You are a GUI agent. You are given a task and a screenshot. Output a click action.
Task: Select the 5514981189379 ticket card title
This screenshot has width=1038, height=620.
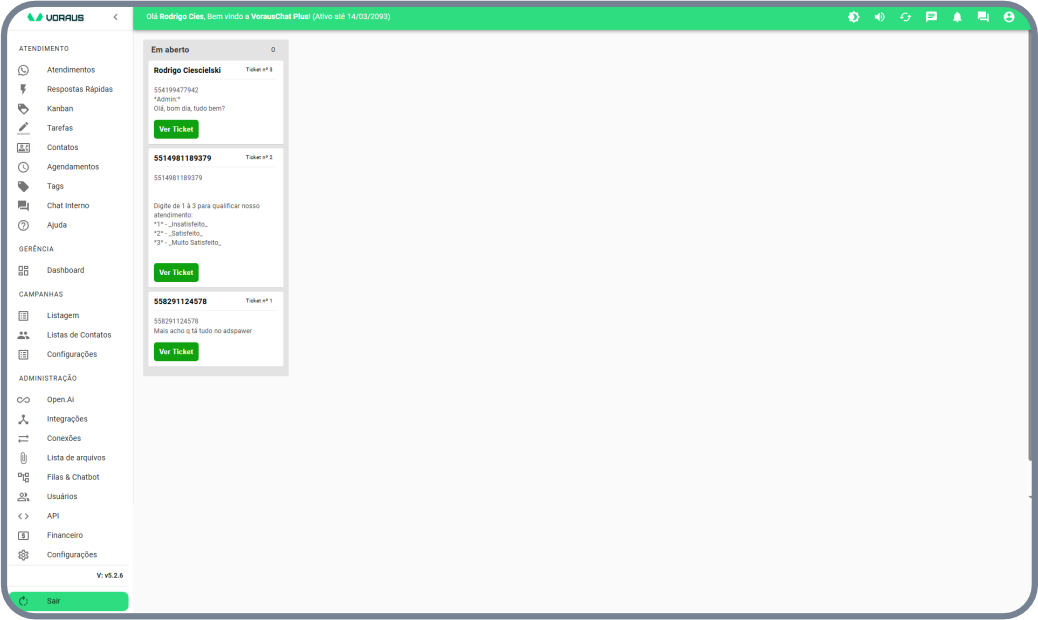tap(182, 158)
